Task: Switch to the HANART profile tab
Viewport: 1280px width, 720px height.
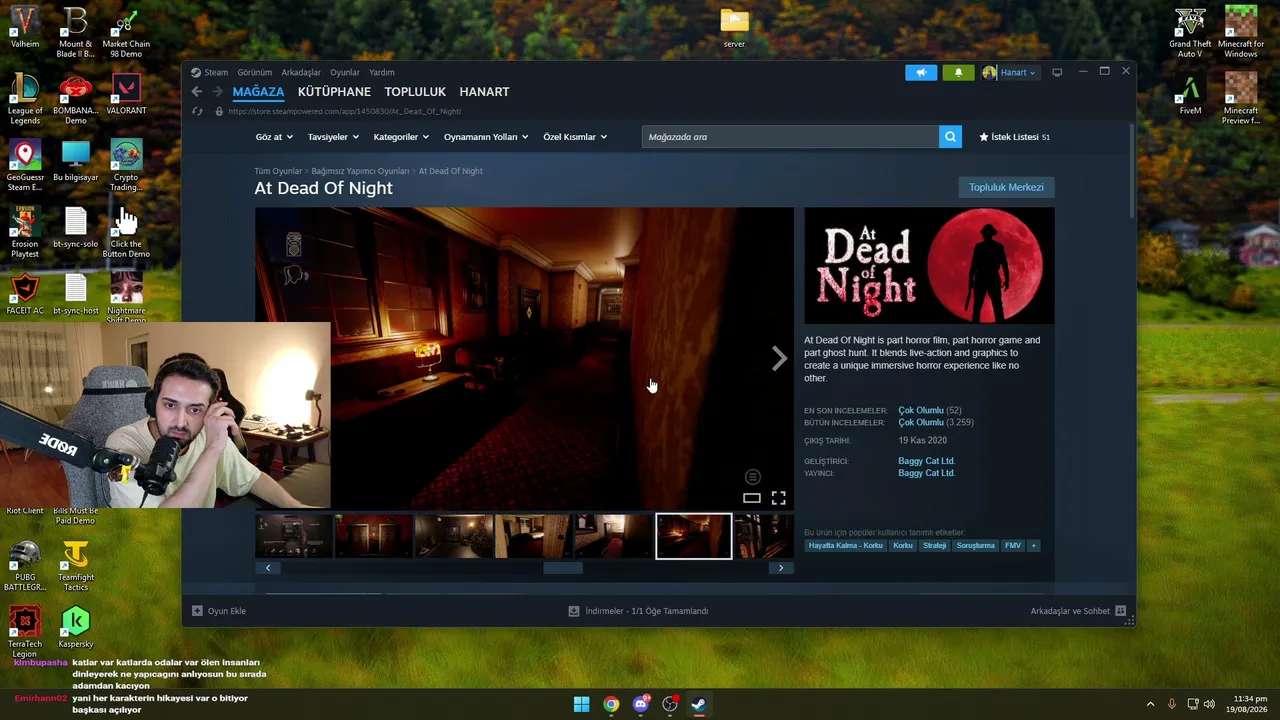Action: pos(484,92)
